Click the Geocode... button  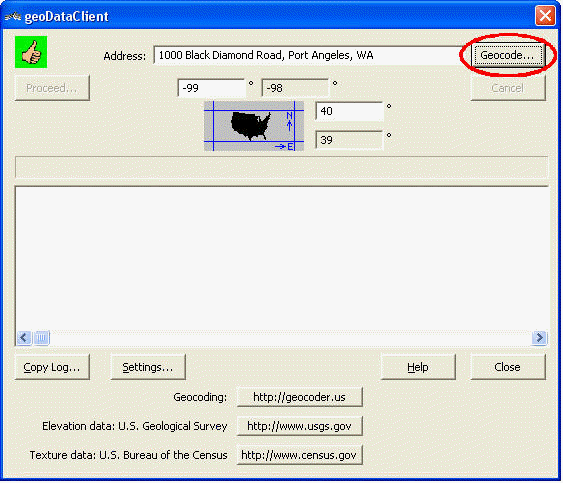(507, 55)
